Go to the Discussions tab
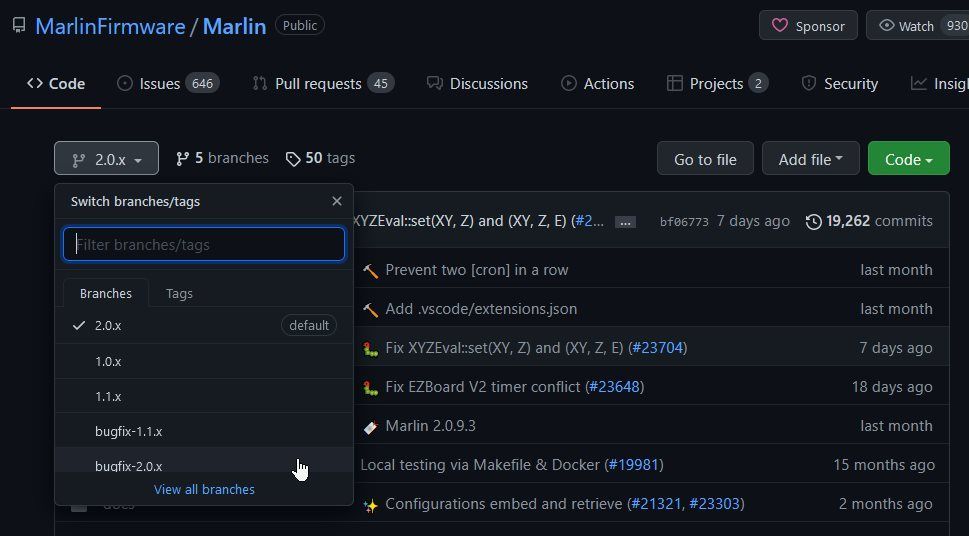The height and width of the screenshot is (536, 969). point(477,83)
